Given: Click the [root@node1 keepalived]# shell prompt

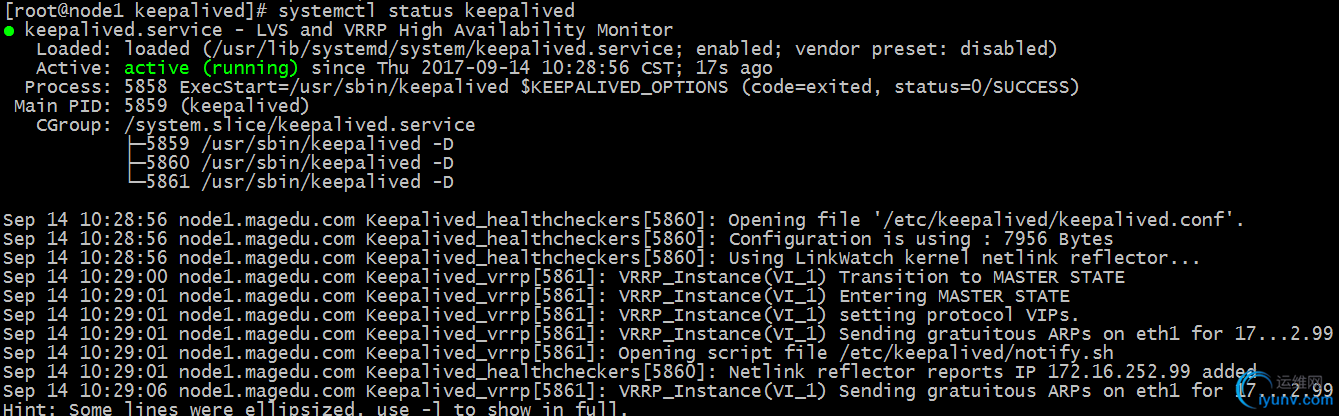Looking at the screenshot, I should 136,11.
